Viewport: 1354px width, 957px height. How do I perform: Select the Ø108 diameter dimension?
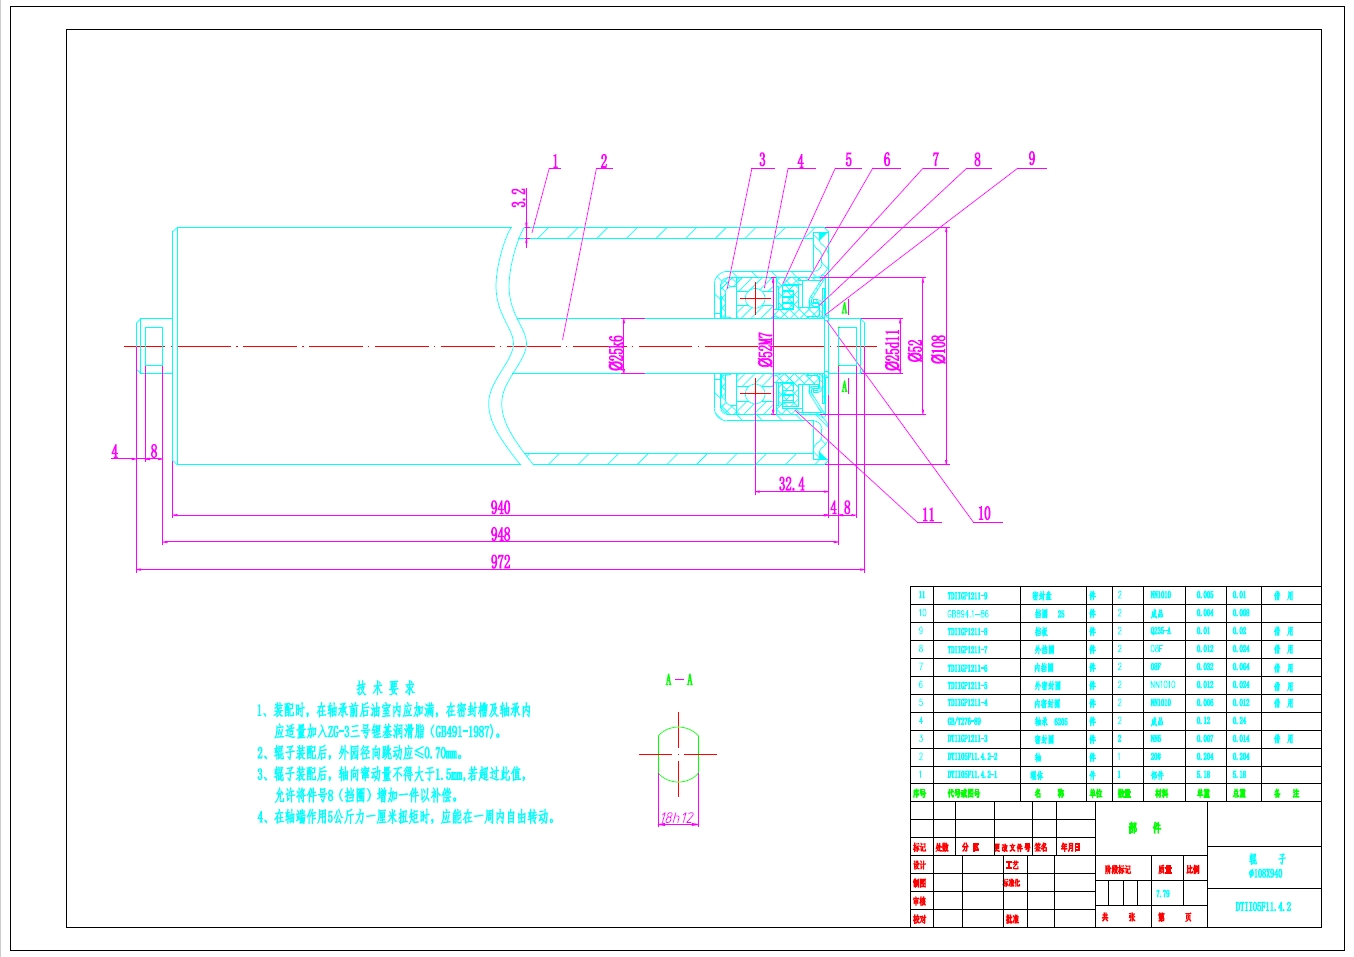tap(939, 349)
